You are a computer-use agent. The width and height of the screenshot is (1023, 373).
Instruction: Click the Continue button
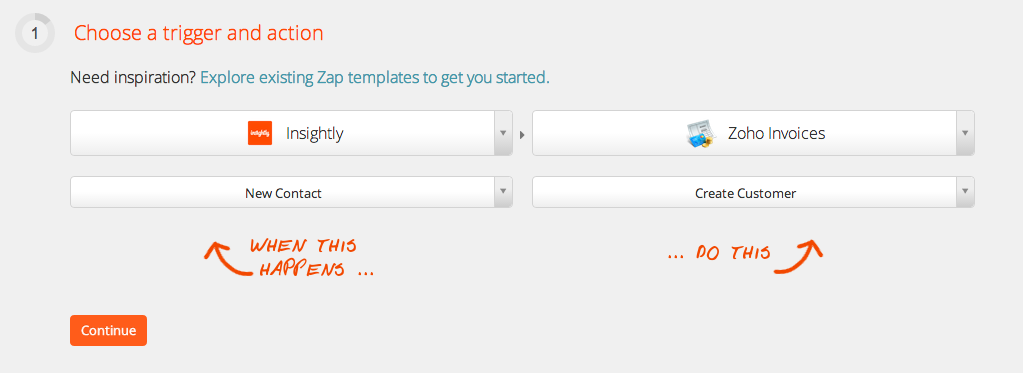click(x=108, y=331)
